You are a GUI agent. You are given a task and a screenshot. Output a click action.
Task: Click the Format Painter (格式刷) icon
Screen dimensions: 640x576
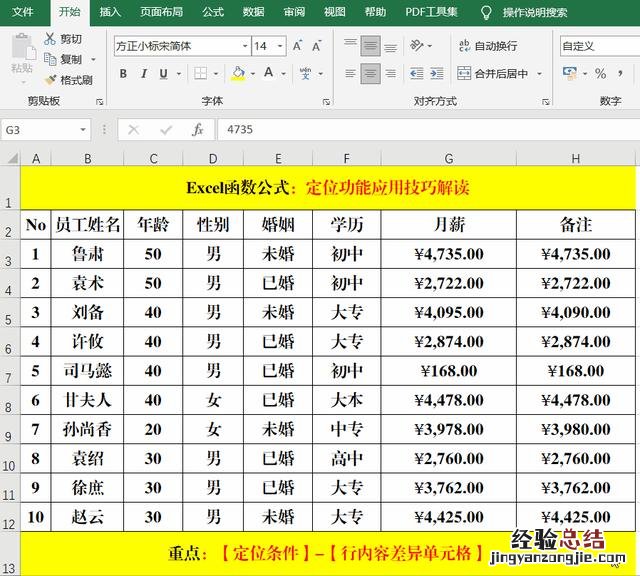(50, 80)
